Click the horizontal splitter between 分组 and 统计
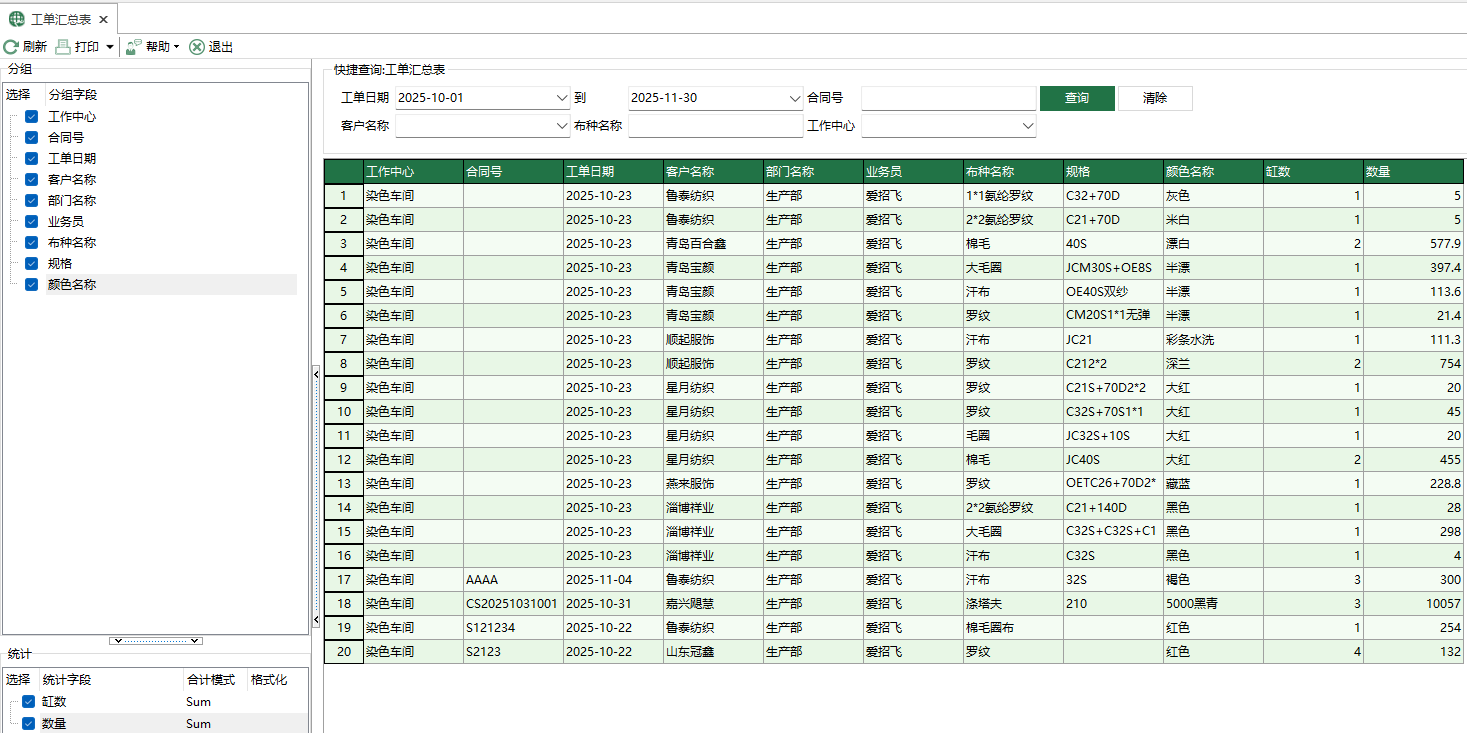The height and width of the screenshot is (733, 1467). pyautogui.click(x=156, y=640)
